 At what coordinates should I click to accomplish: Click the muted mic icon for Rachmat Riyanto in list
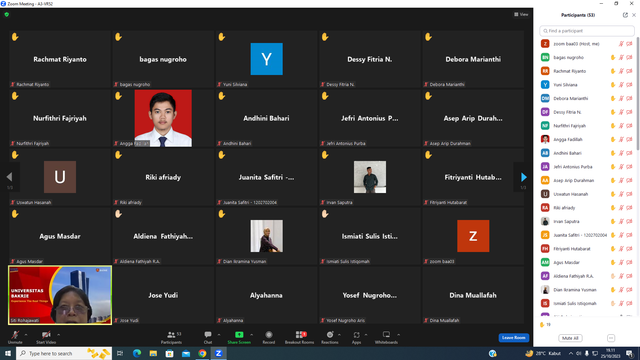pyautogui.click(x=621, y=71)
